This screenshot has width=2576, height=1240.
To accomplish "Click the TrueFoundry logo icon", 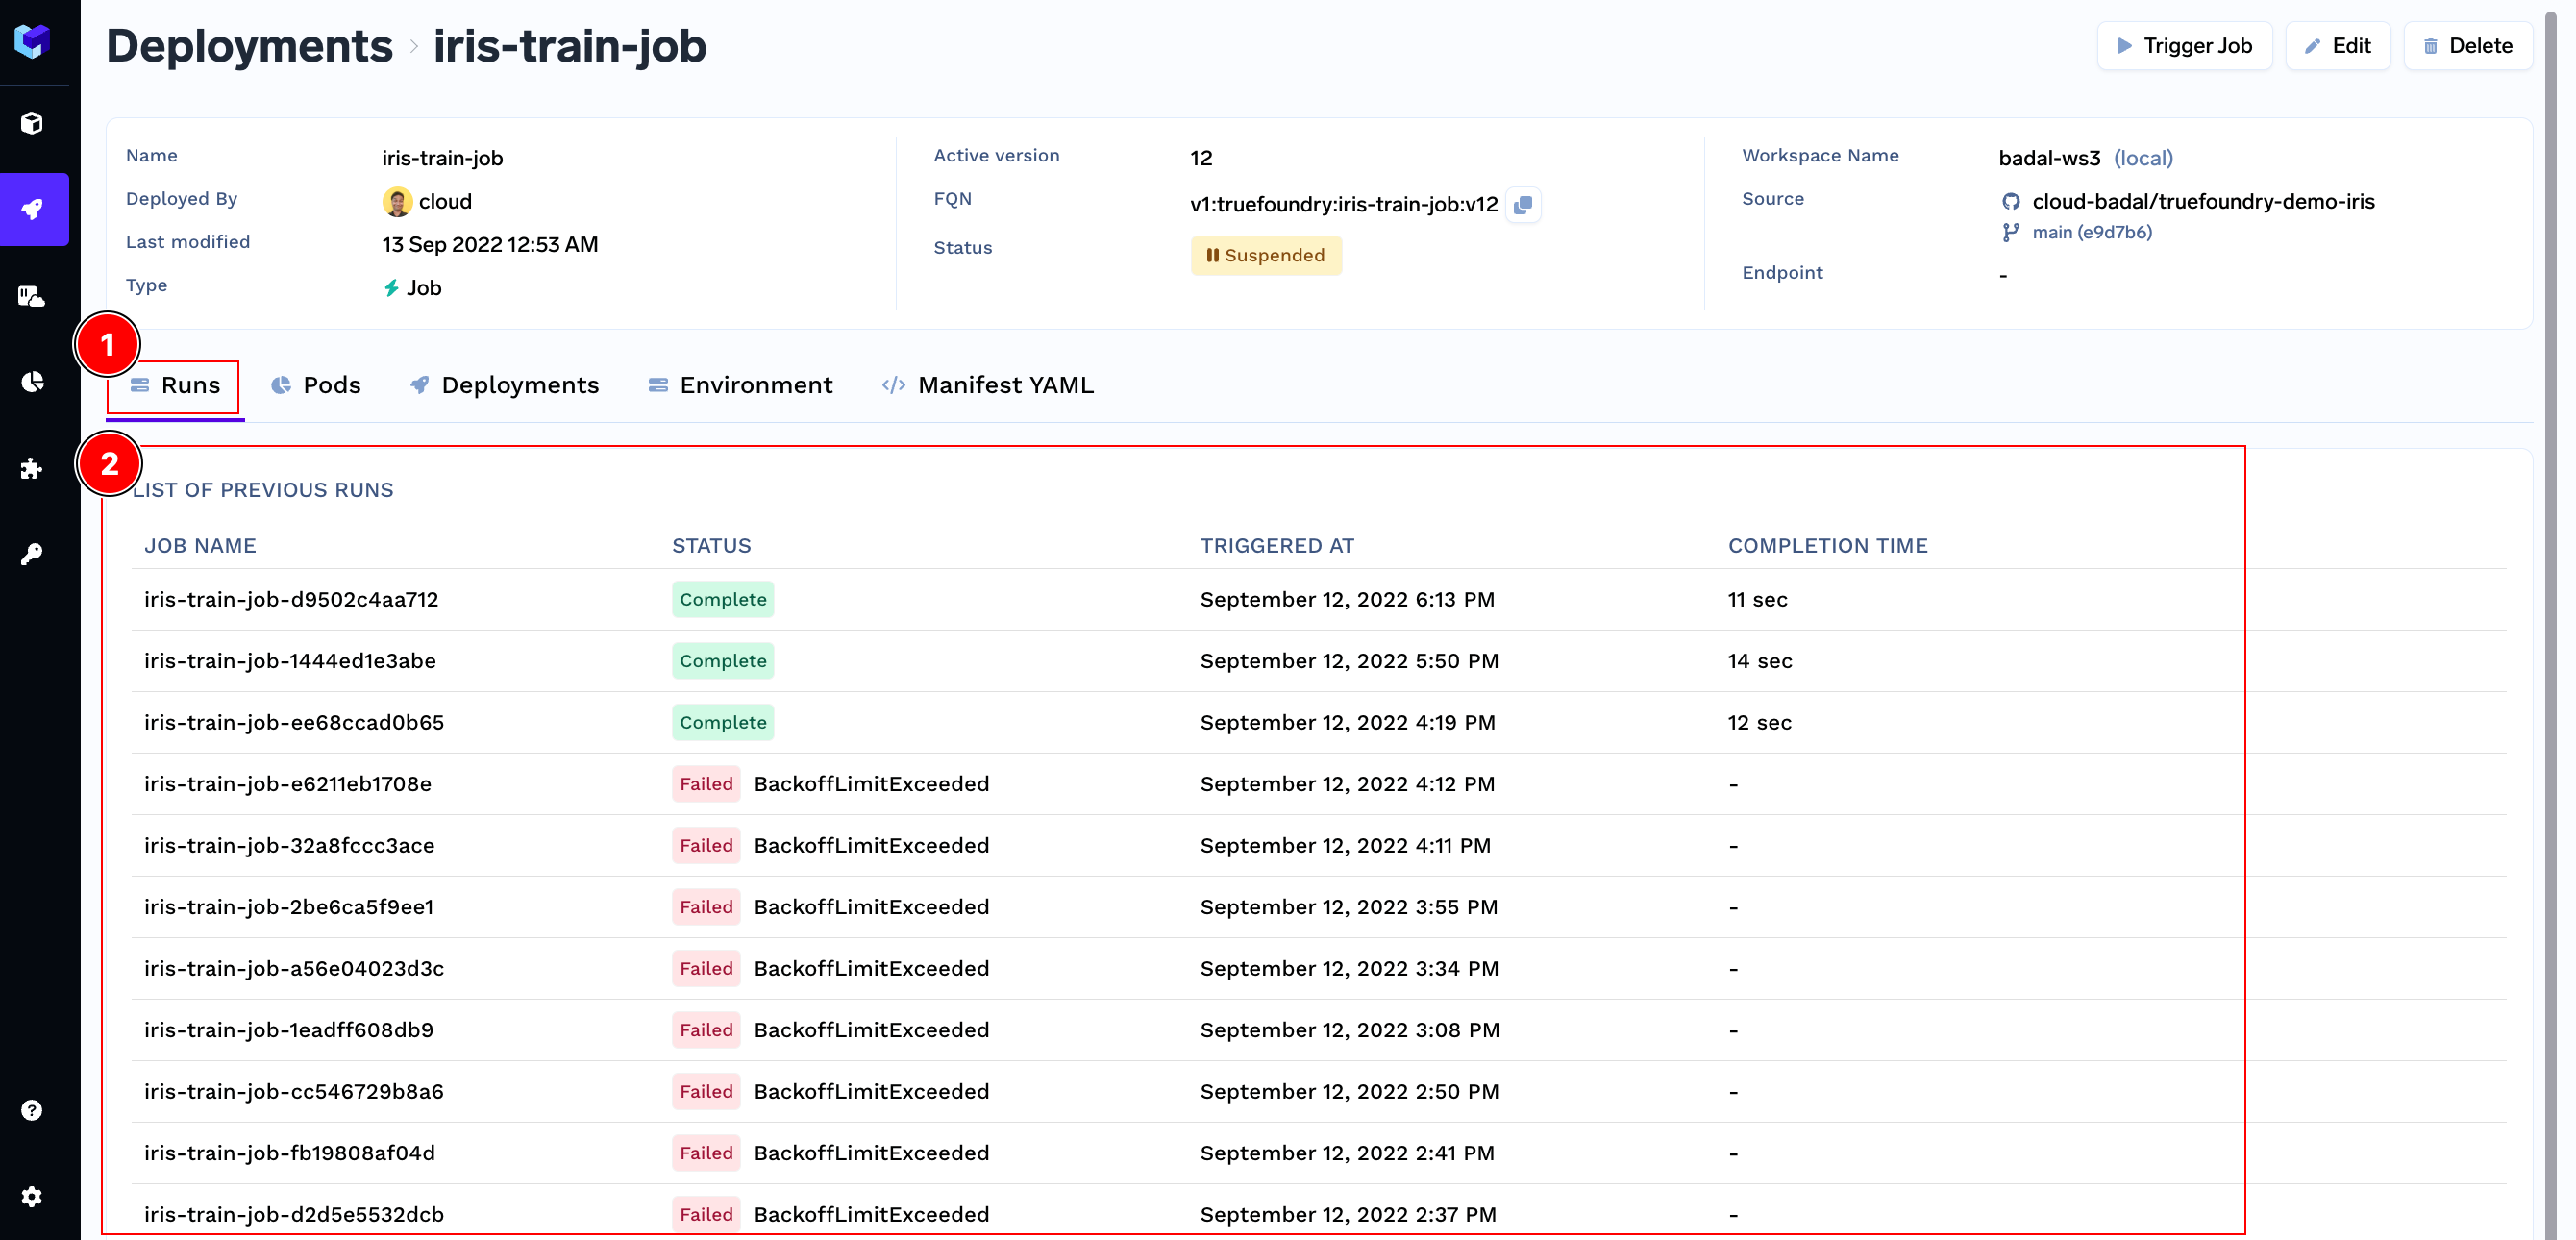I will pos(32,40).
